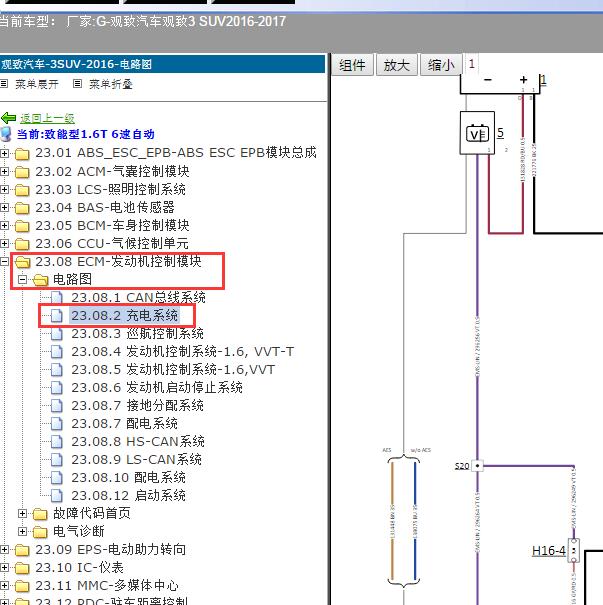
Task: Click the 23.10 IC folder icon
Action: tap(22, 568)
